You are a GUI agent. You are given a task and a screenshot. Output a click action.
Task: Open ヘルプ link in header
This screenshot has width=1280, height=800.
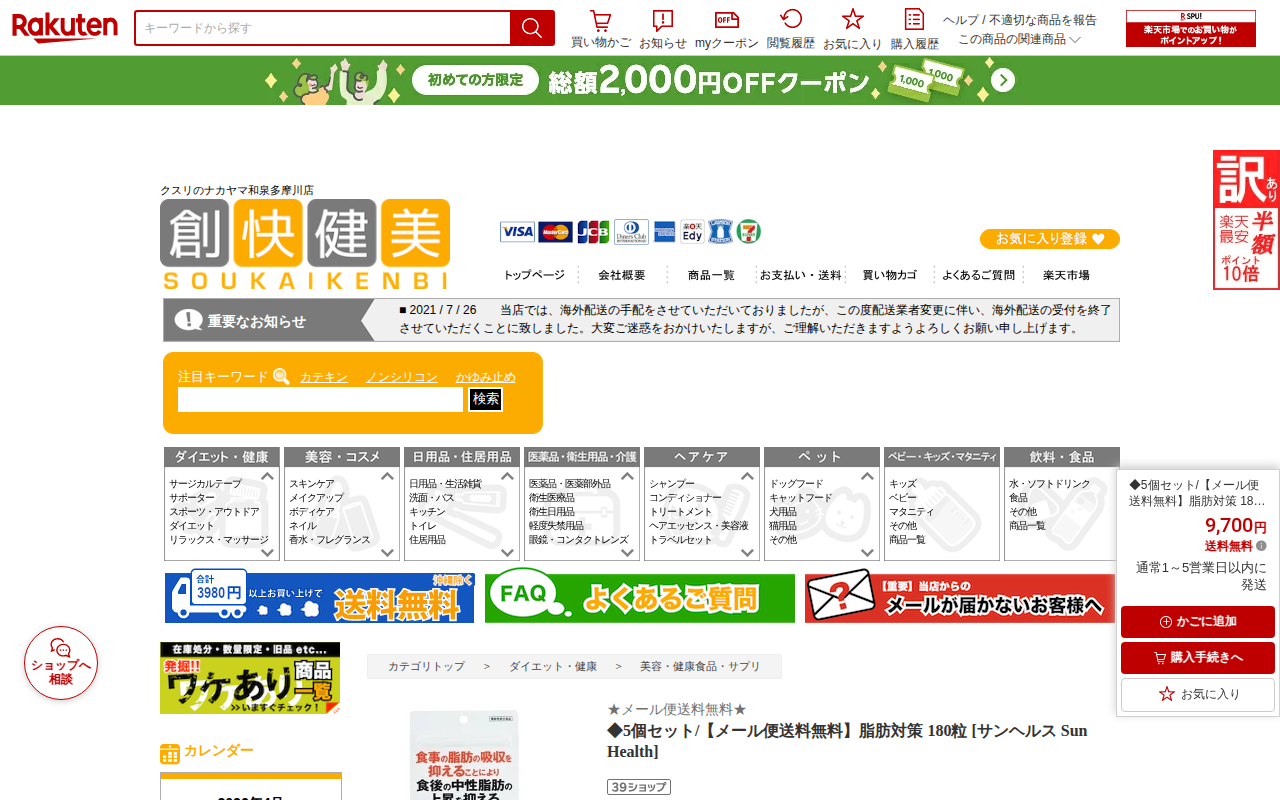[x=961, y=20]
